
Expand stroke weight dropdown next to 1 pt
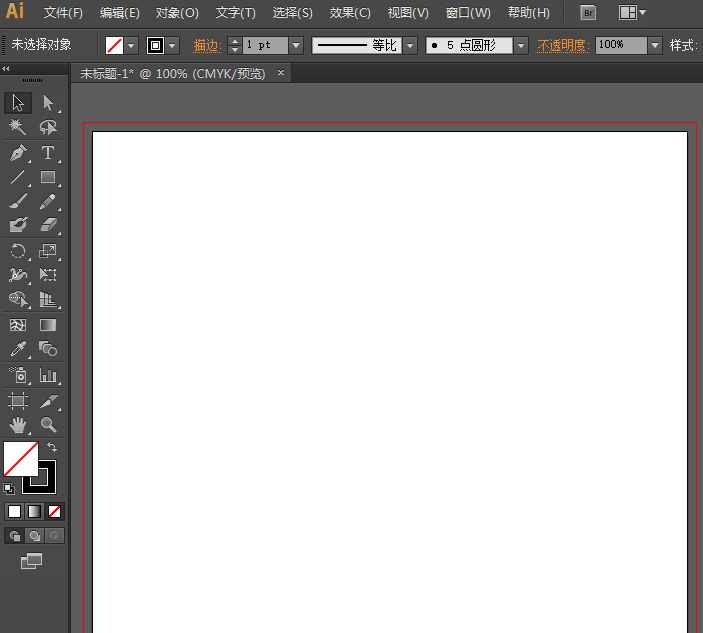tap(296, 45)
